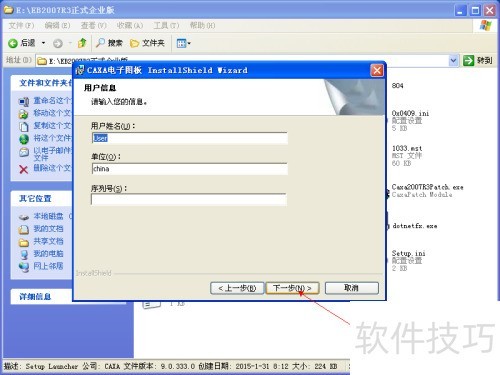Click the Back arrow icon in Explorer
The image size is (500, 375).
[13, 43]
